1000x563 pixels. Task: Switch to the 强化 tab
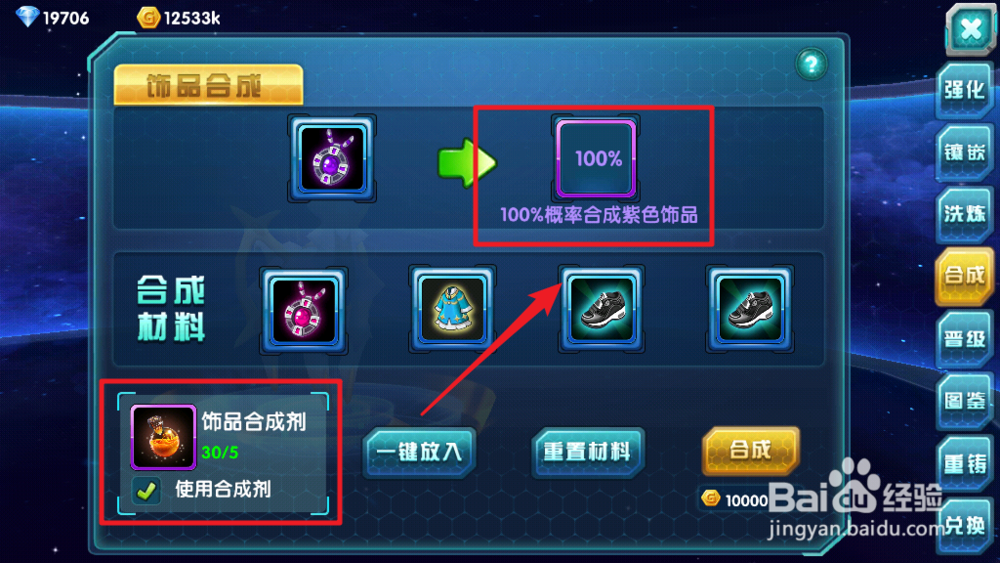click(966, 91)
